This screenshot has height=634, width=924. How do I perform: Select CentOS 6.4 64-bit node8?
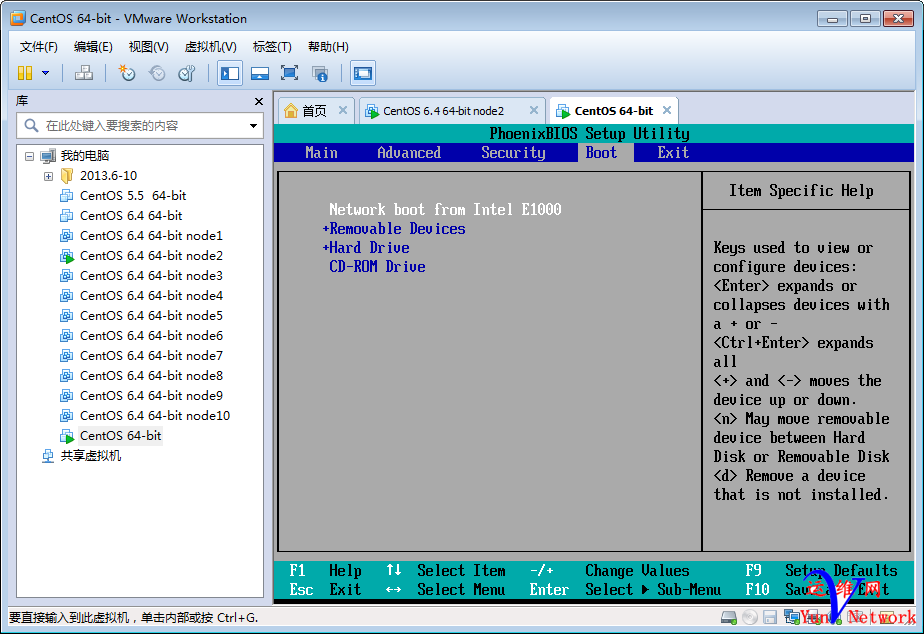pos(151,376)
